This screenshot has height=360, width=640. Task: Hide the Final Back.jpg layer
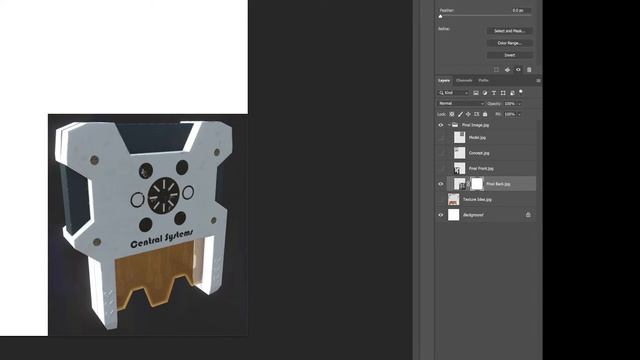coord(441,184)
